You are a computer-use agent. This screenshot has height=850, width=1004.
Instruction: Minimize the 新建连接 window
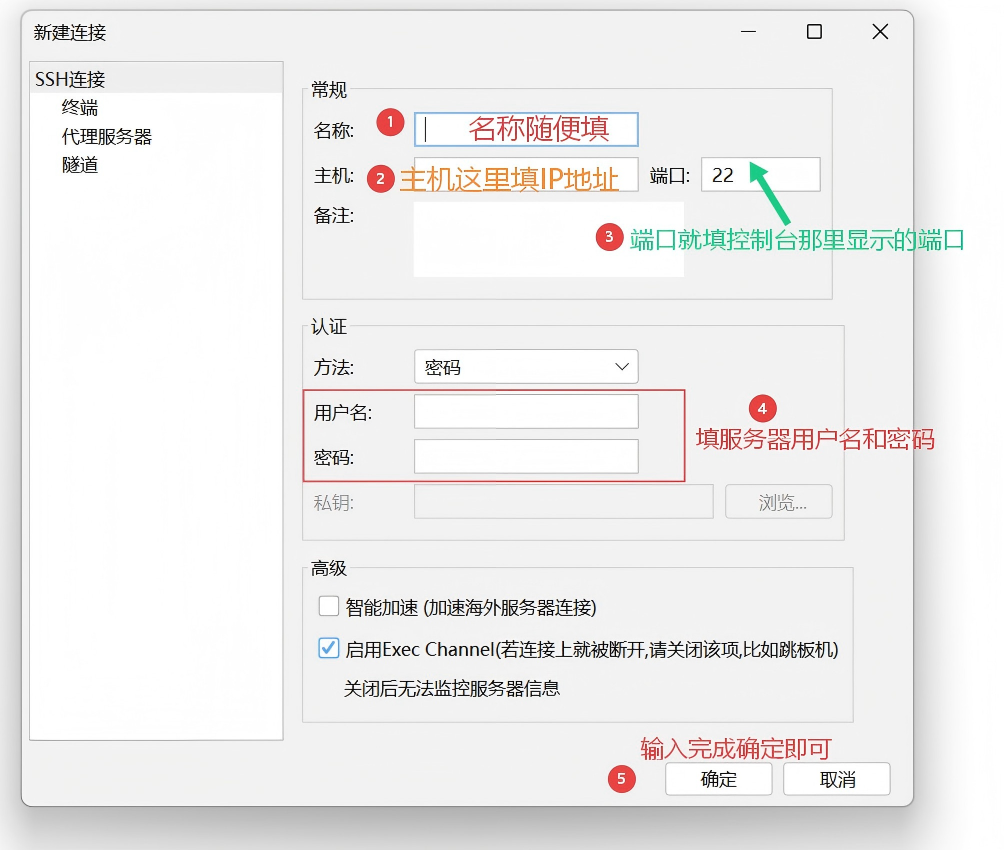748,32
